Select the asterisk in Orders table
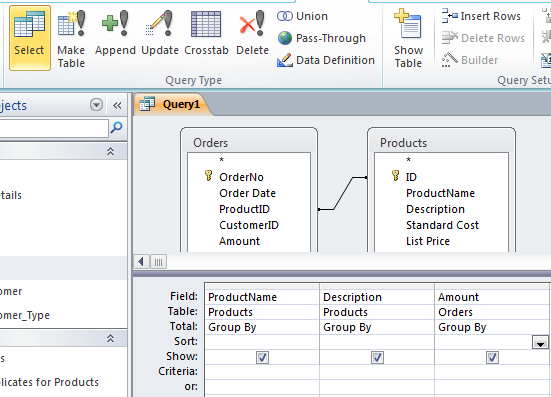 [221, 161]
